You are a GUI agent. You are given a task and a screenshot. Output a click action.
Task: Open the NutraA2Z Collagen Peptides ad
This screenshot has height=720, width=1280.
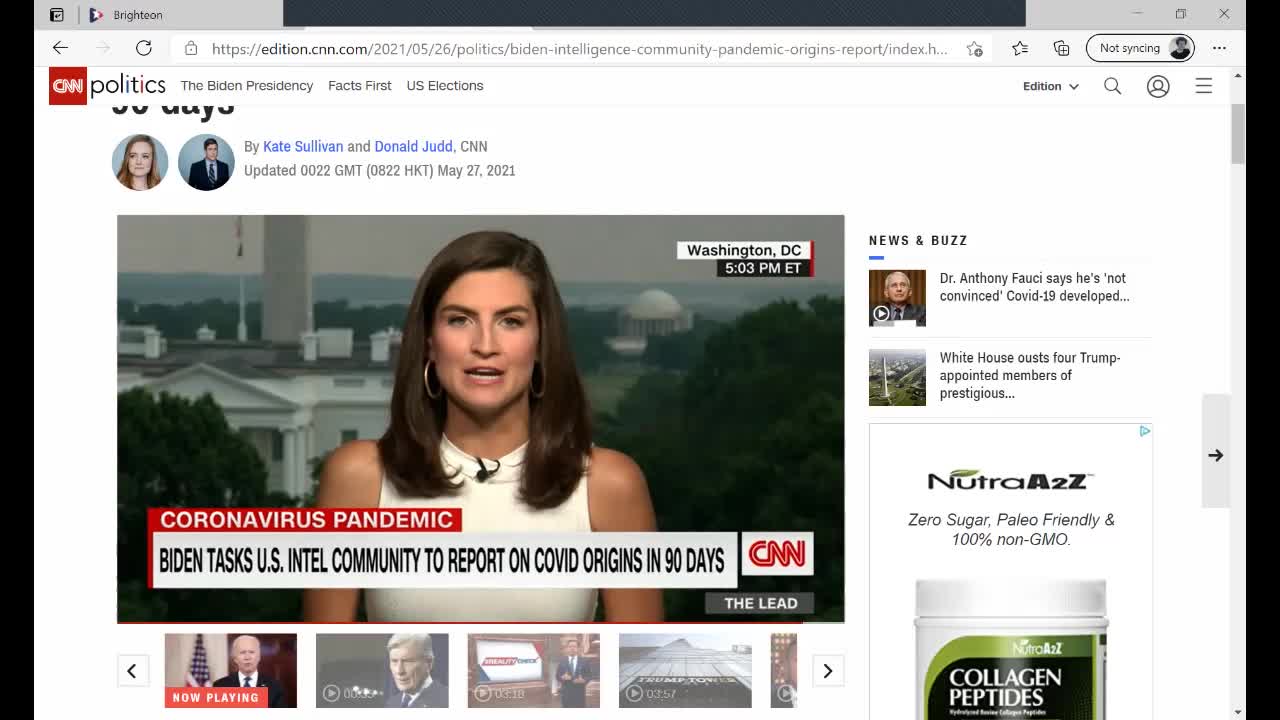[1011, 571]
